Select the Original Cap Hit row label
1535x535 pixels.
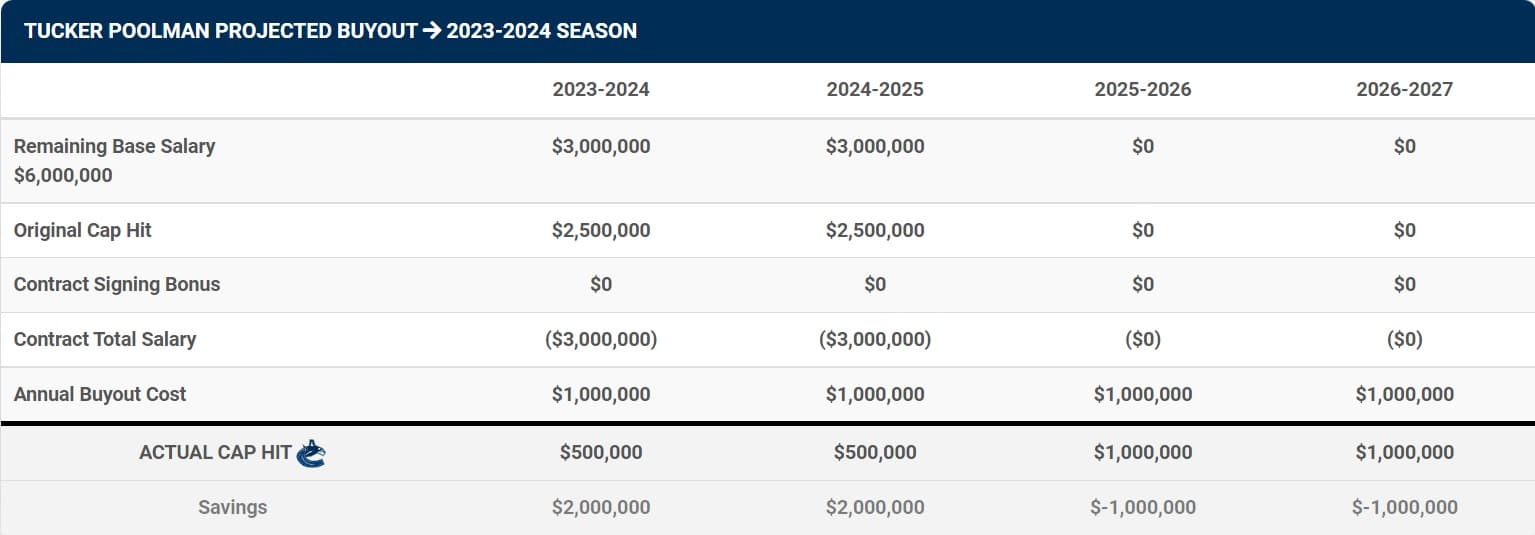coord(83,230)
